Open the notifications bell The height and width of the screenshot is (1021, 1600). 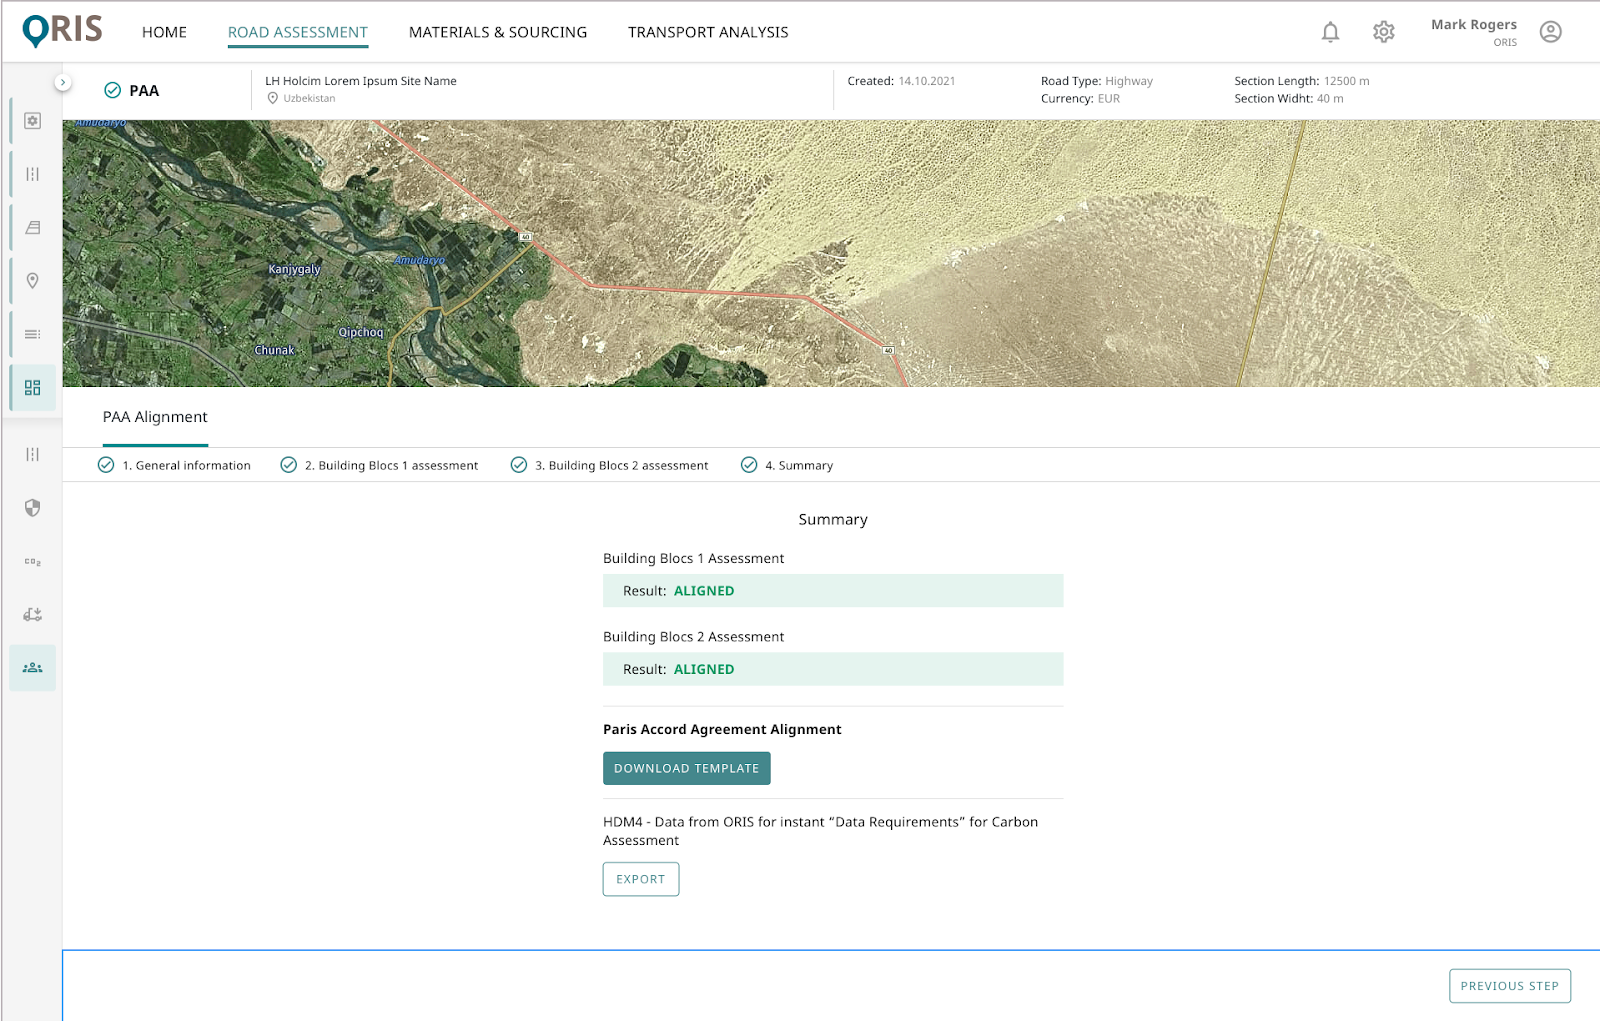pos(1330,32)
